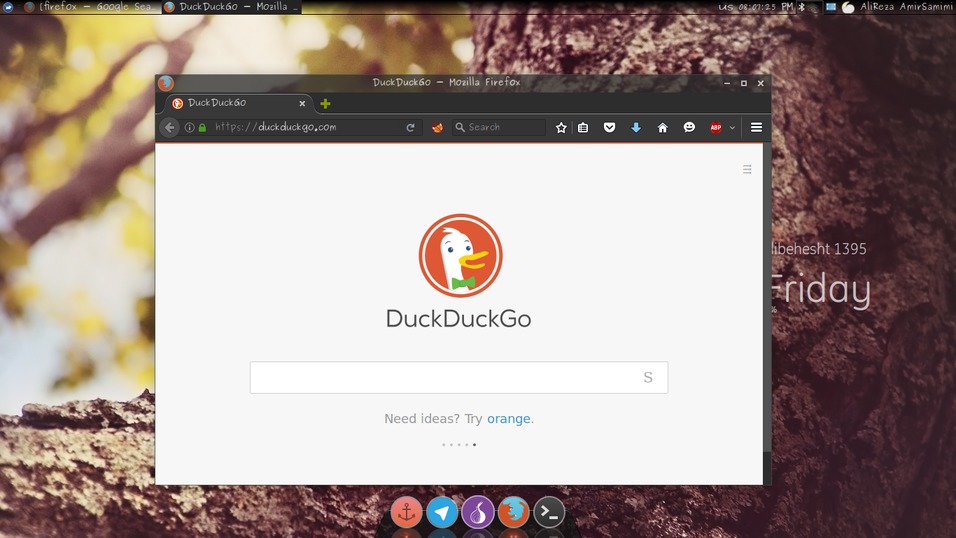Click the blue display tray icon
This screenshot has width=956, height=538.
[830, 7]
